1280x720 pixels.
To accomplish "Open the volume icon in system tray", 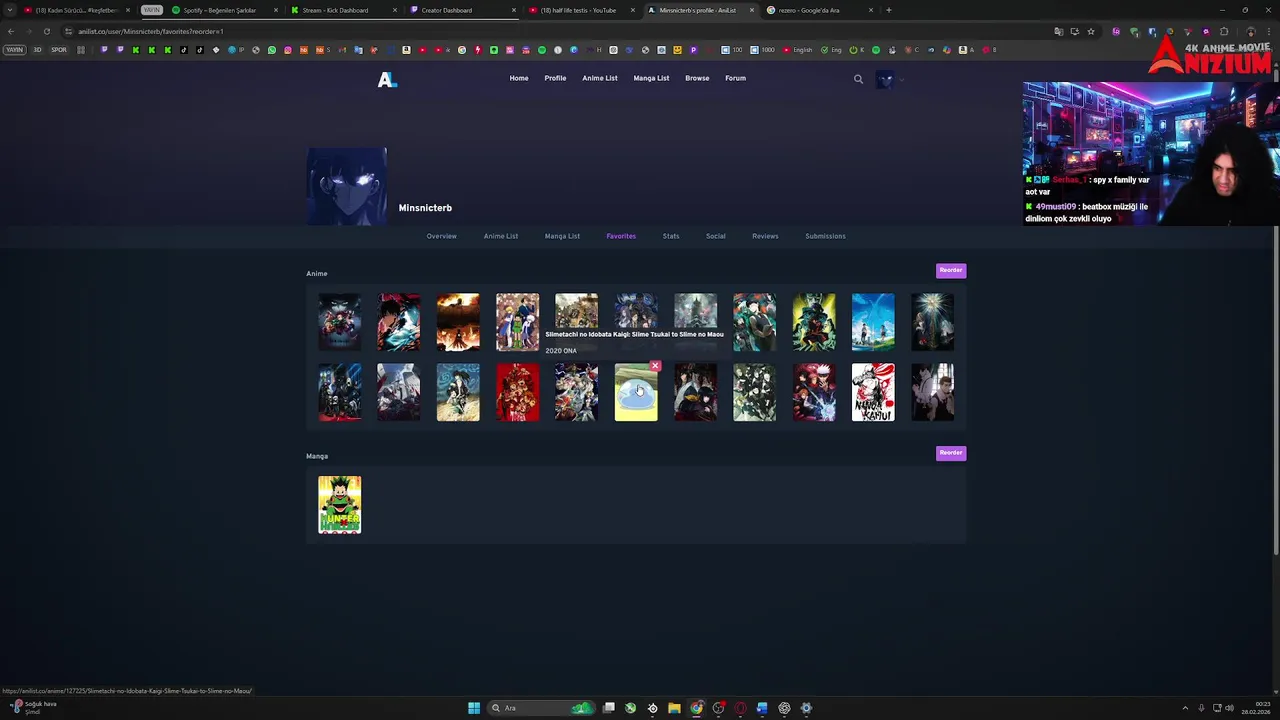I will 1229,708.
